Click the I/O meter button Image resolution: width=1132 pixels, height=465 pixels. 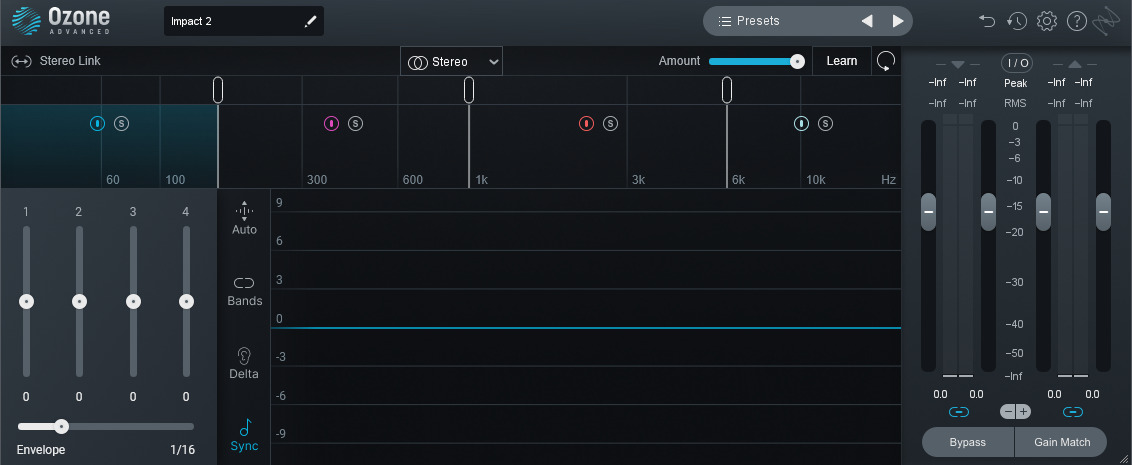click(x=1016, y=63)
